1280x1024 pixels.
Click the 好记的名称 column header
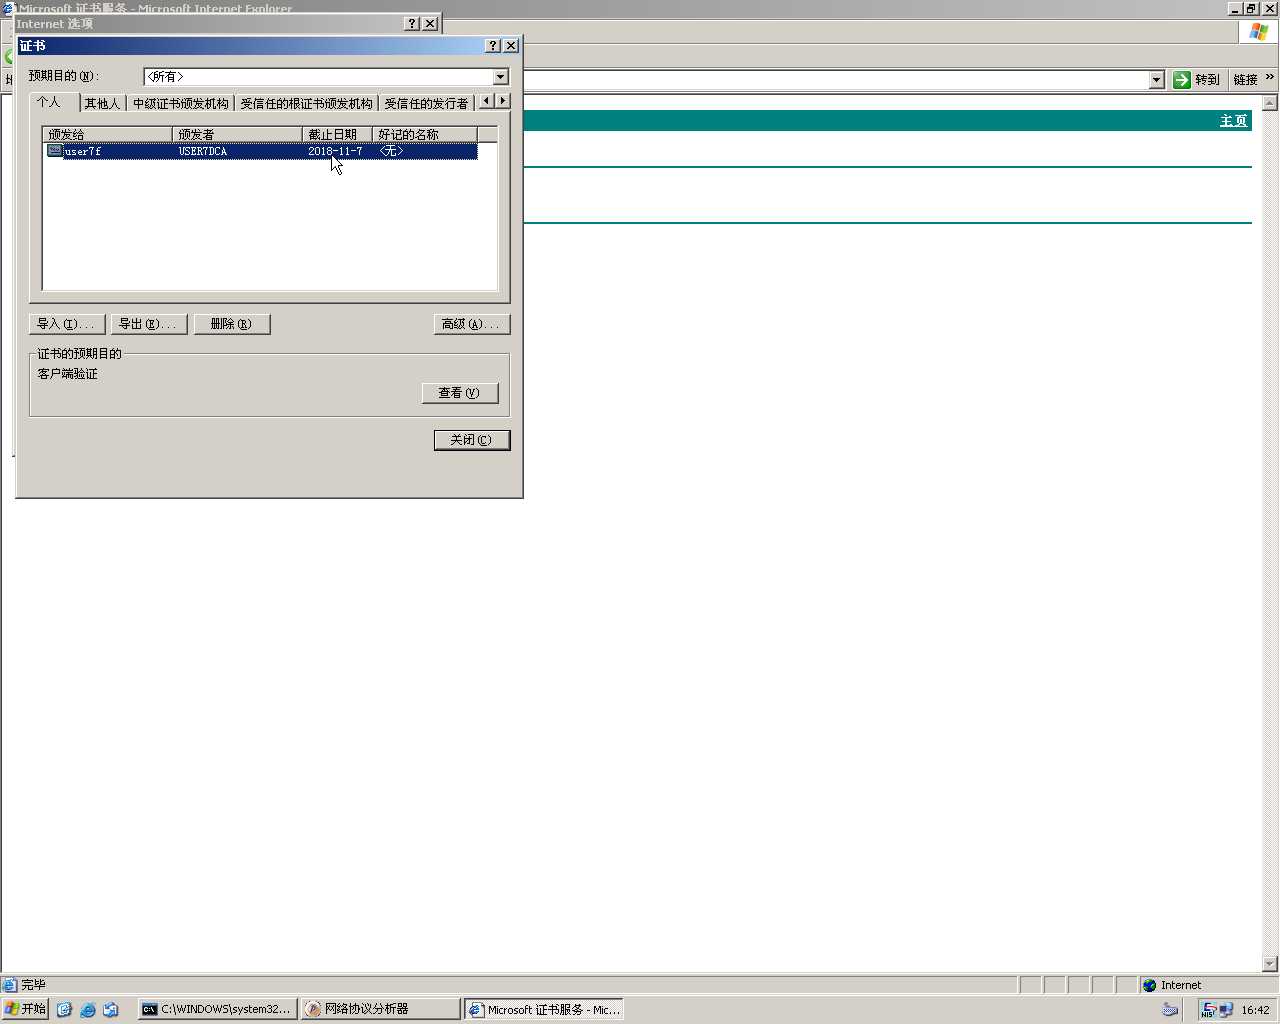[424, 134]
